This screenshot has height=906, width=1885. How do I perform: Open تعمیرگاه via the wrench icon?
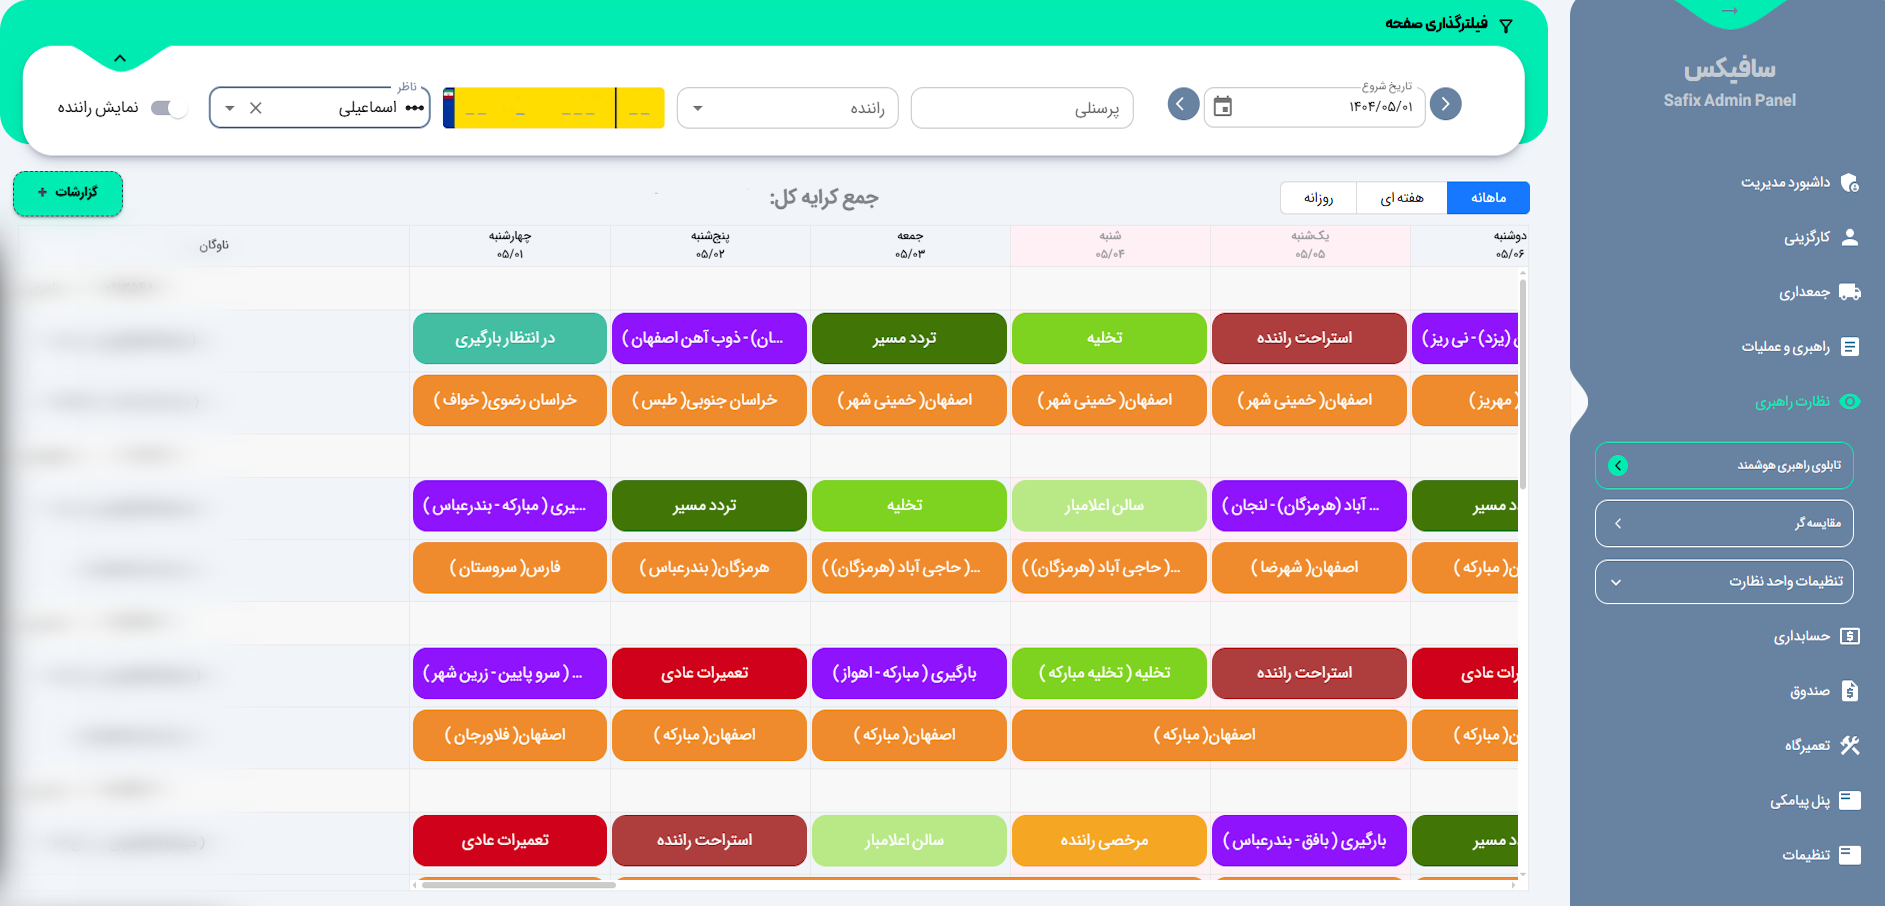(1852, 745)
